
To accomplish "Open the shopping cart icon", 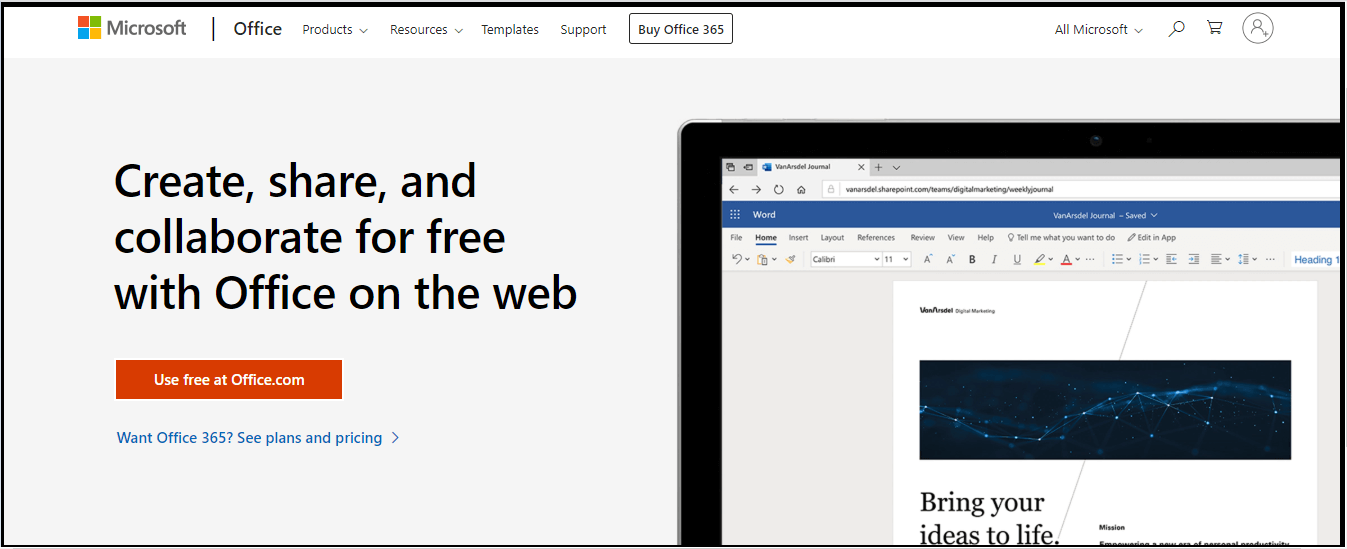I will pos(1214,28).
